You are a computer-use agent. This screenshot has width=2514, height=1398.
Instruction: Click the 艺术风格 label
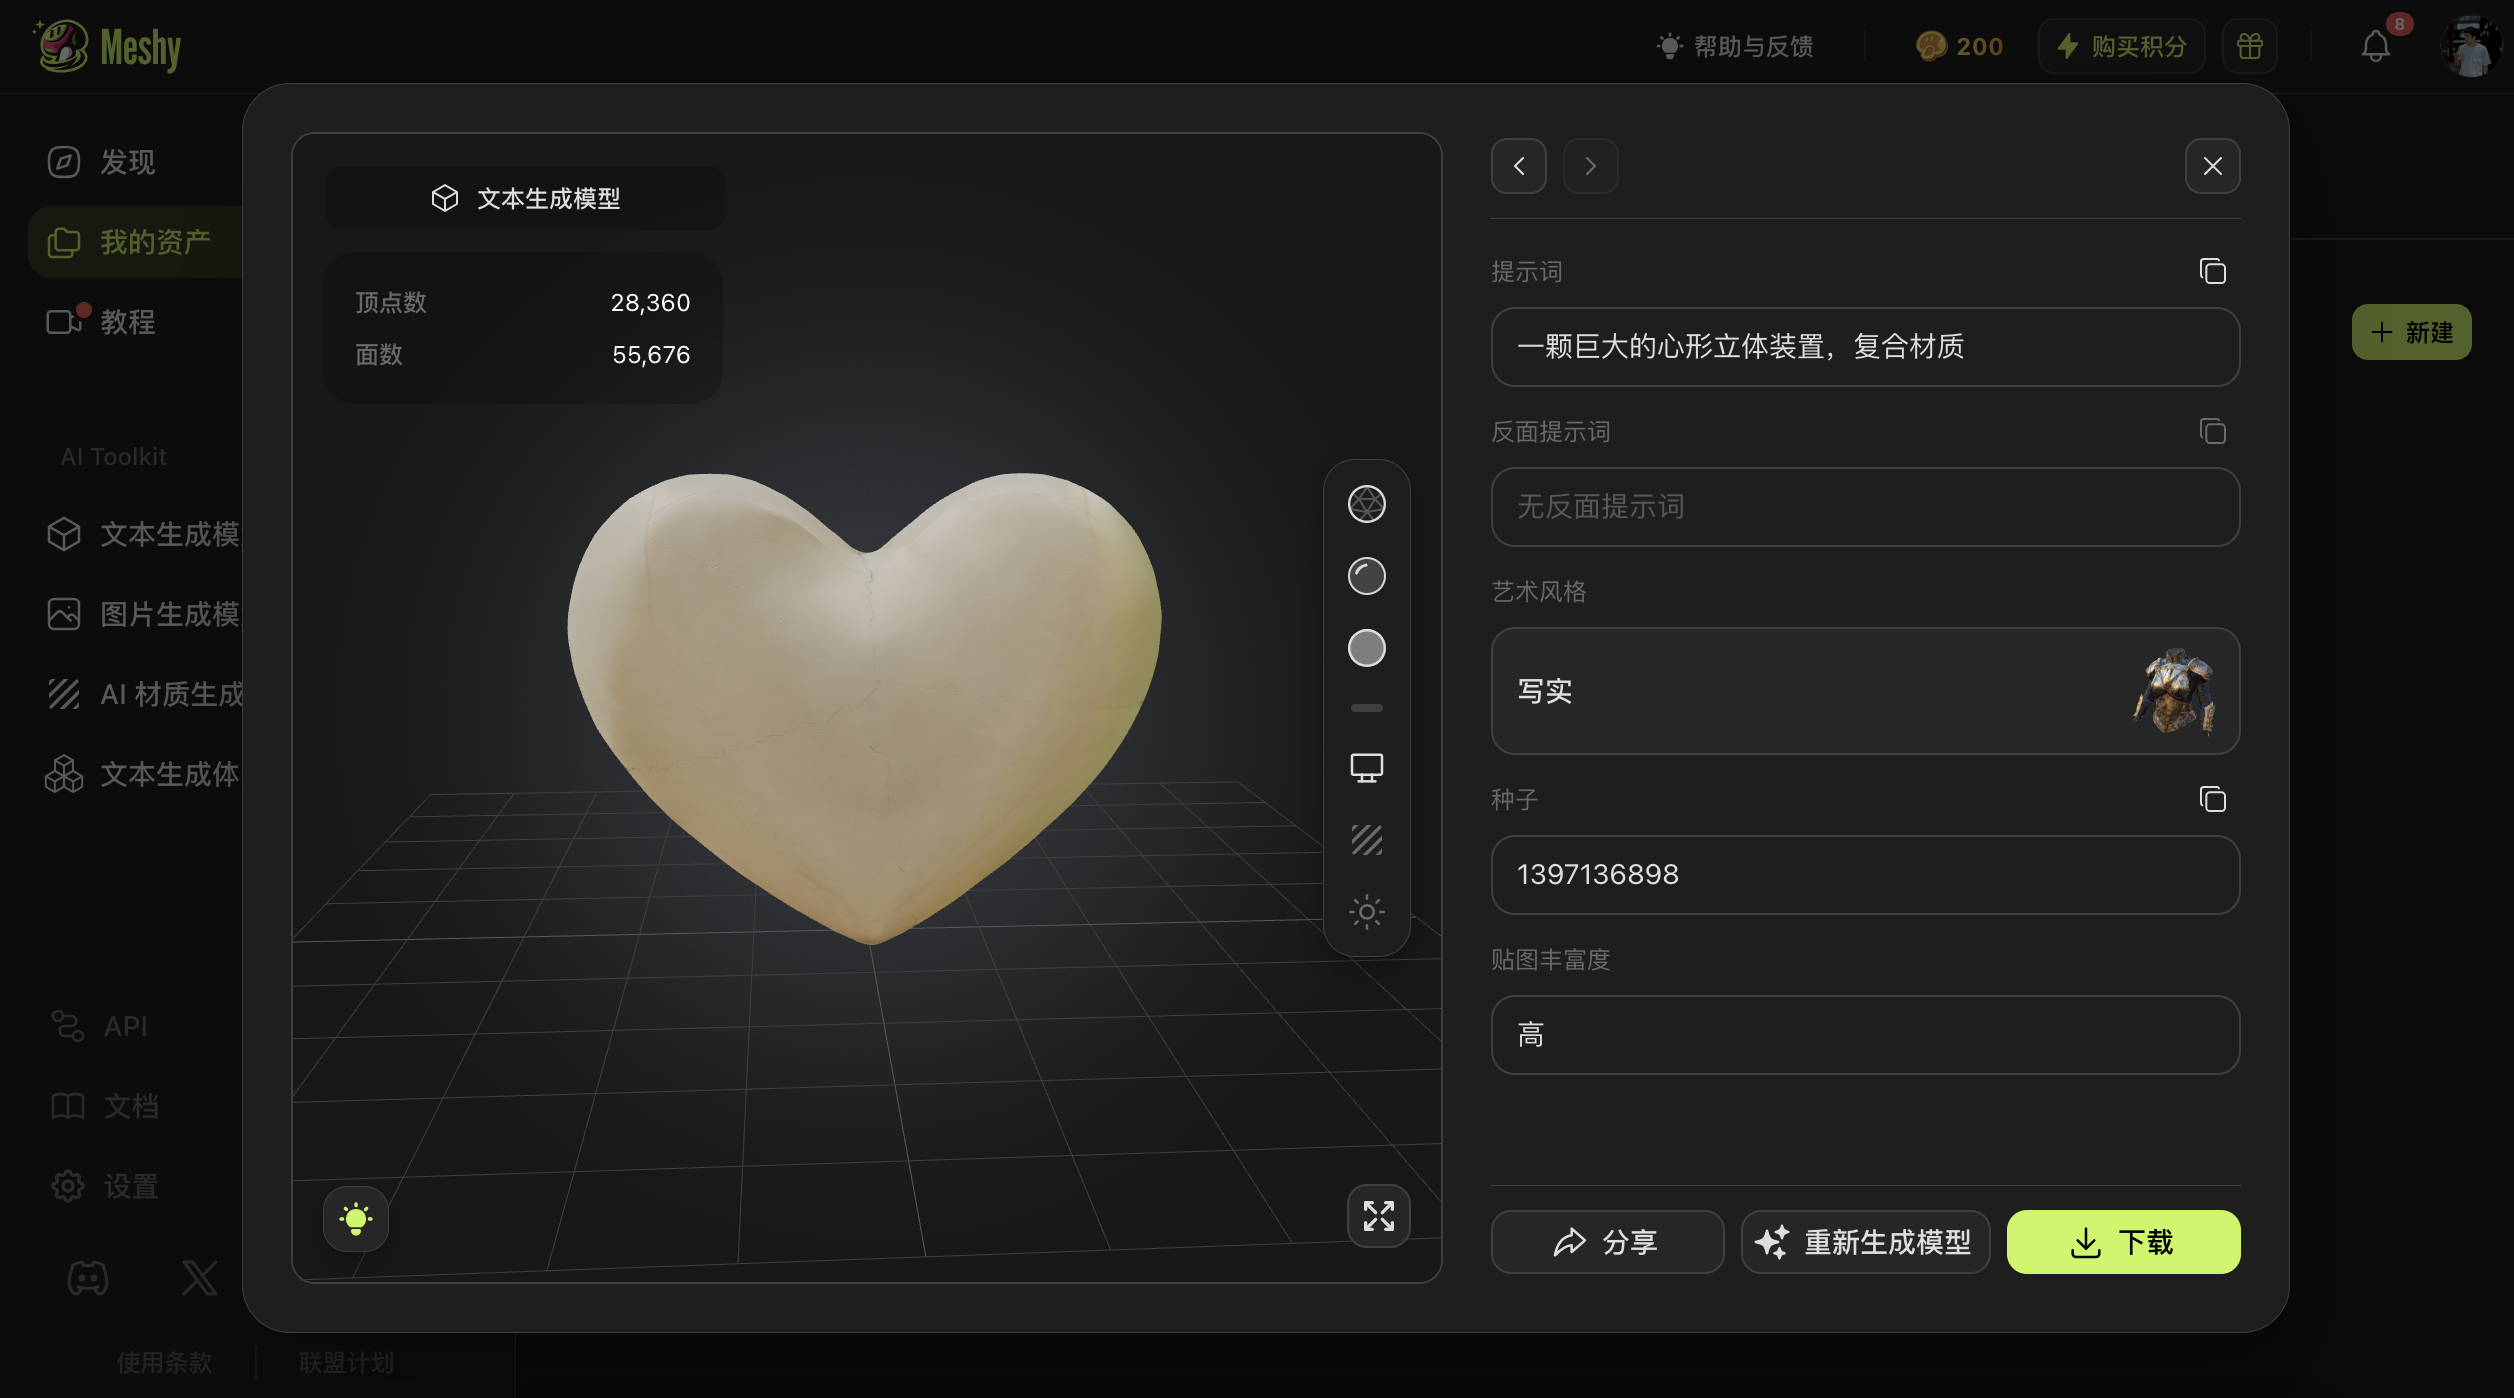point(1538,591)
